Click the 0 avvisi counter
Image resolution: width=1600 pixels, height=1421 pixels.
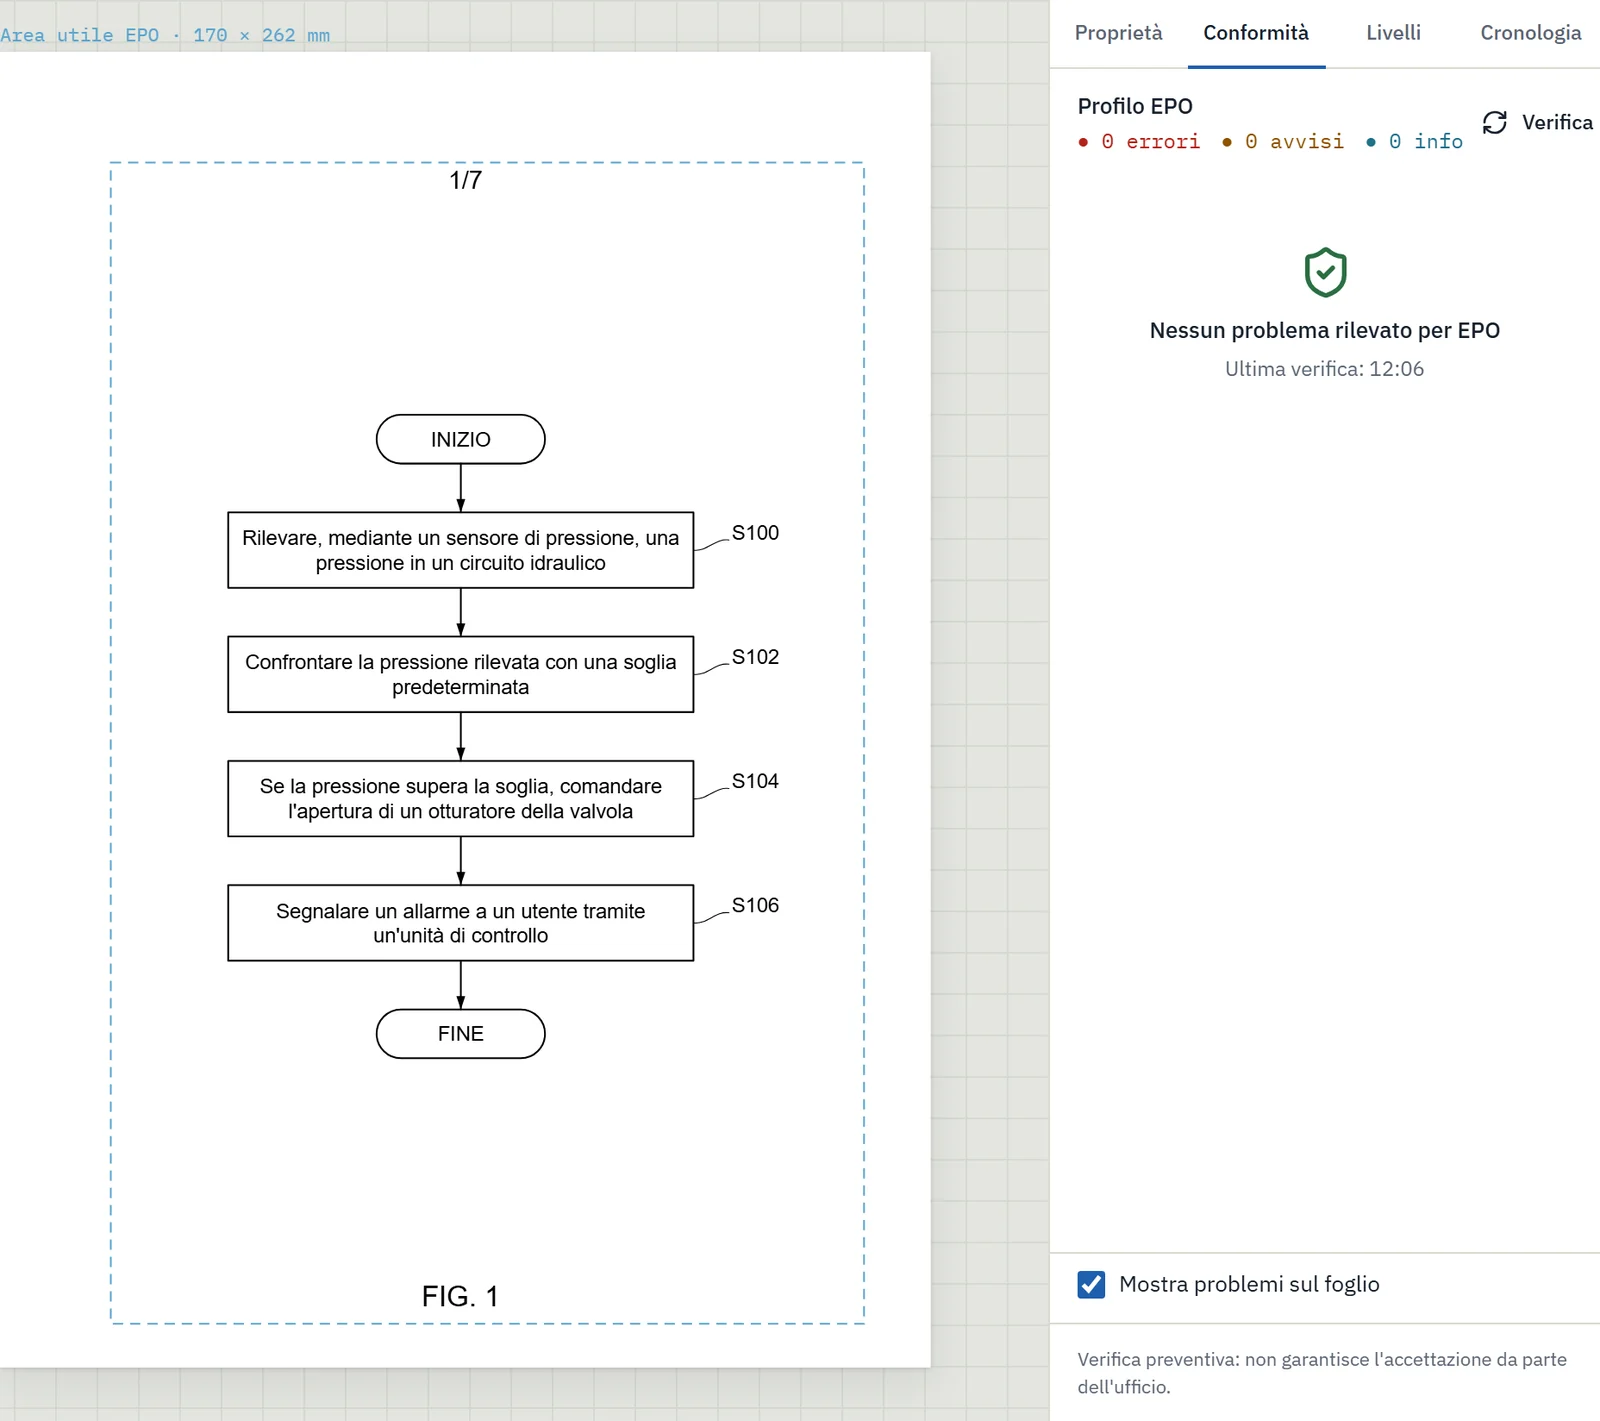1283,142
